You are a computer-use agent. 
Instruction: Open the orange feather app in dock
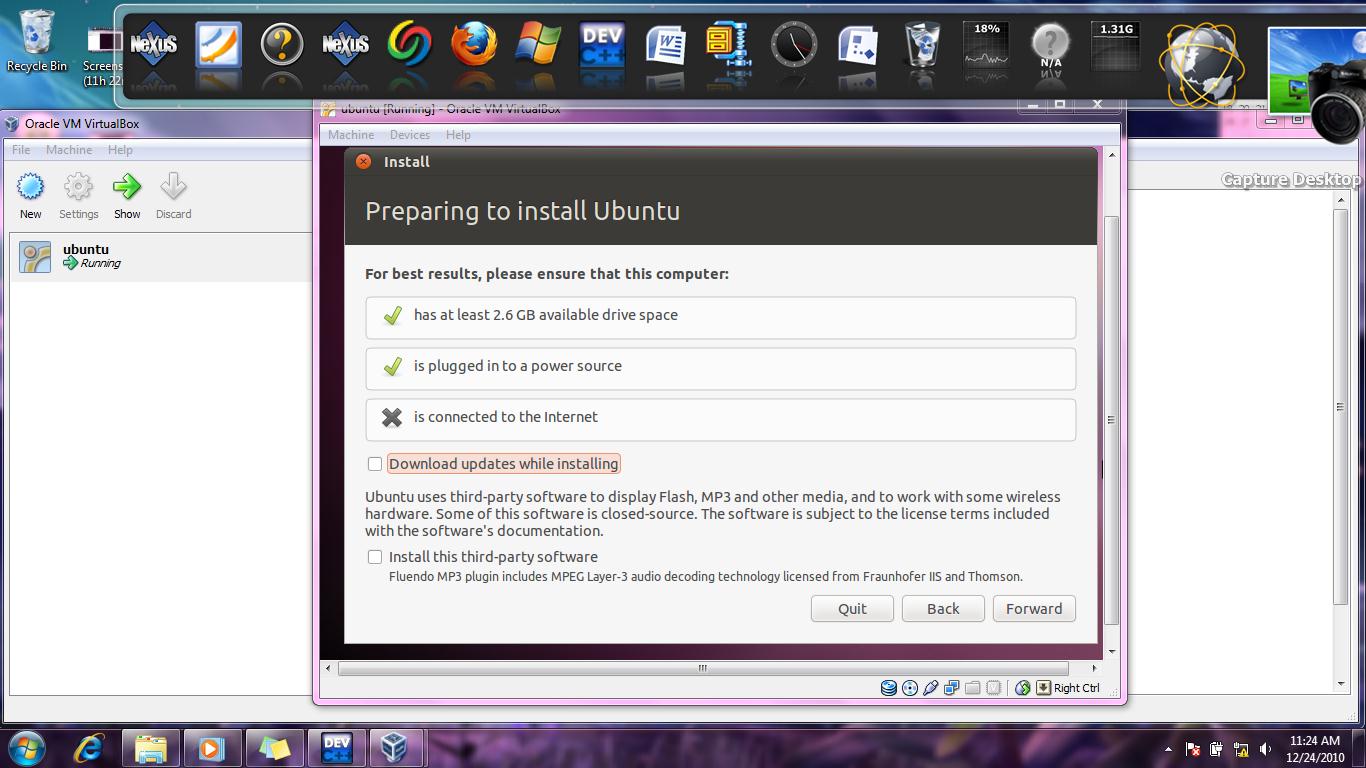click(x=218, y=44)
